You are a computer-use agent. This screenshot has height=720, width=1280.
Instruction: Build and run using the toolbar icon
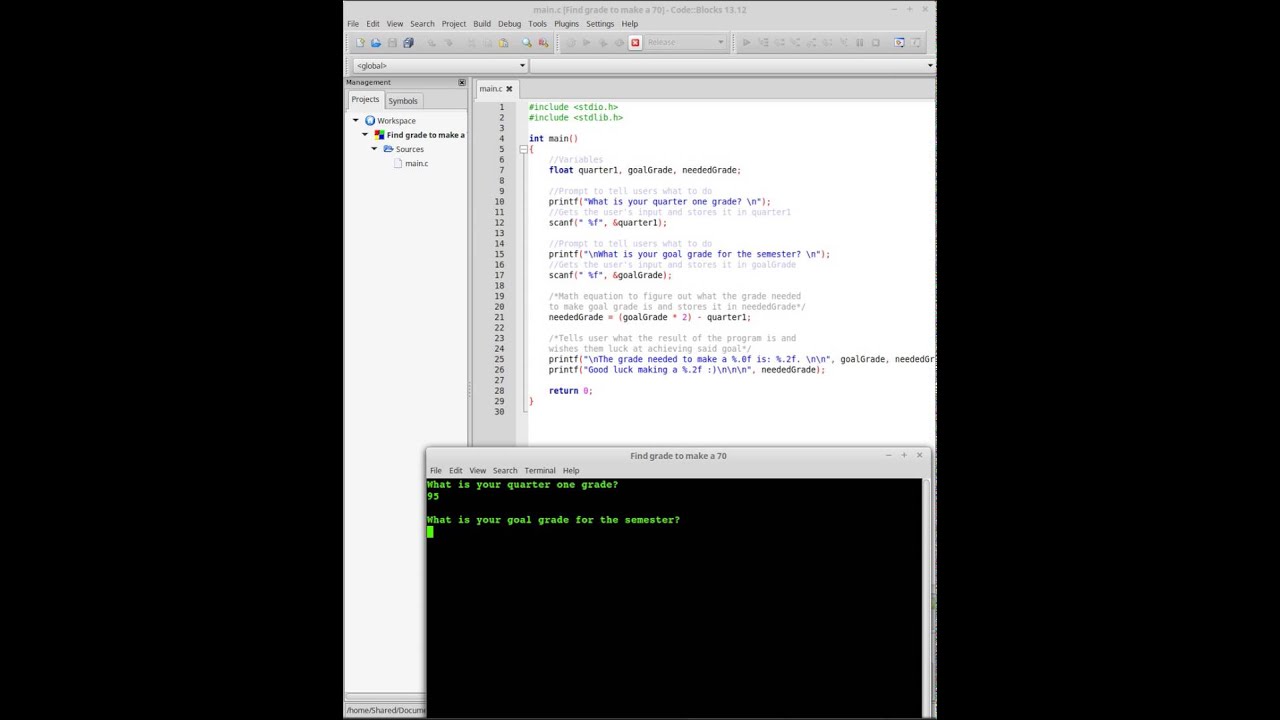[603, 42]
